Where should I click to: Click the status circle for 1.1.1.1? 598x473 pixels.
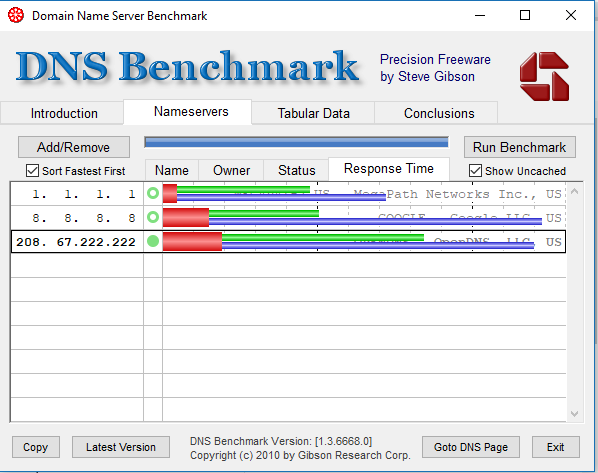tap(153, 193)
